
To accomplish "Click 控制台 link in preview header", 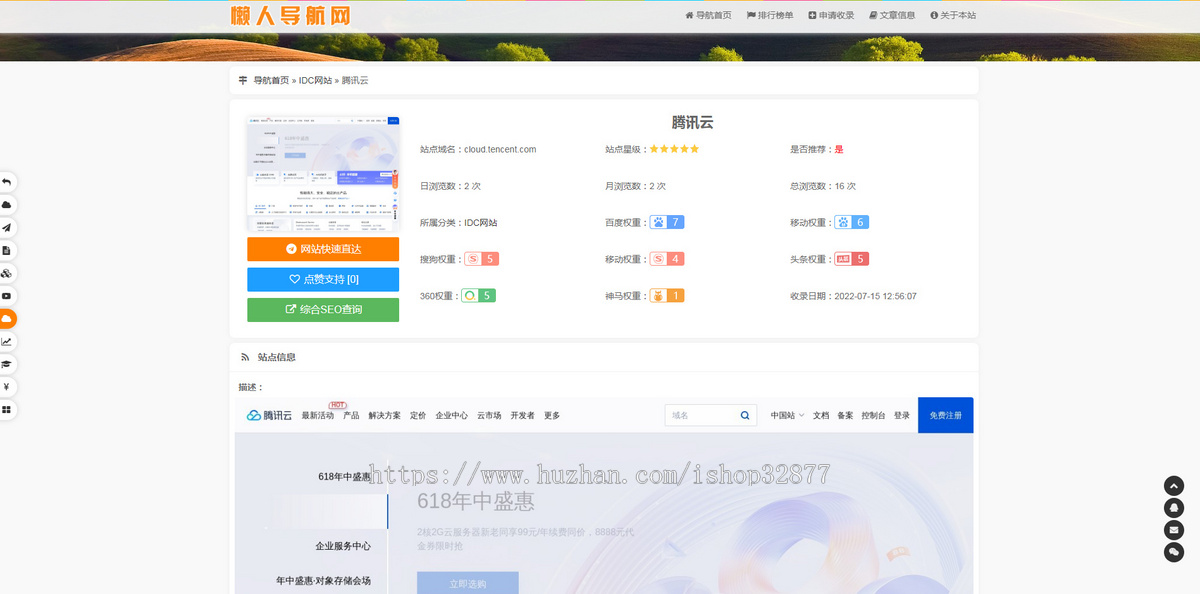I will tap(873, 415).
